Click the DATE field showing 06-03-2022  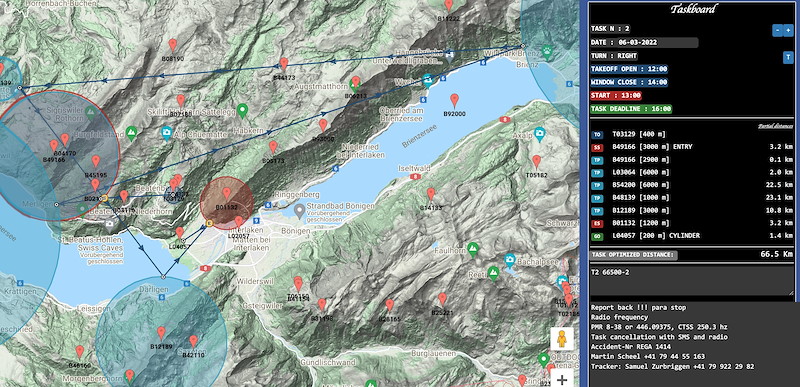[644, 42]
